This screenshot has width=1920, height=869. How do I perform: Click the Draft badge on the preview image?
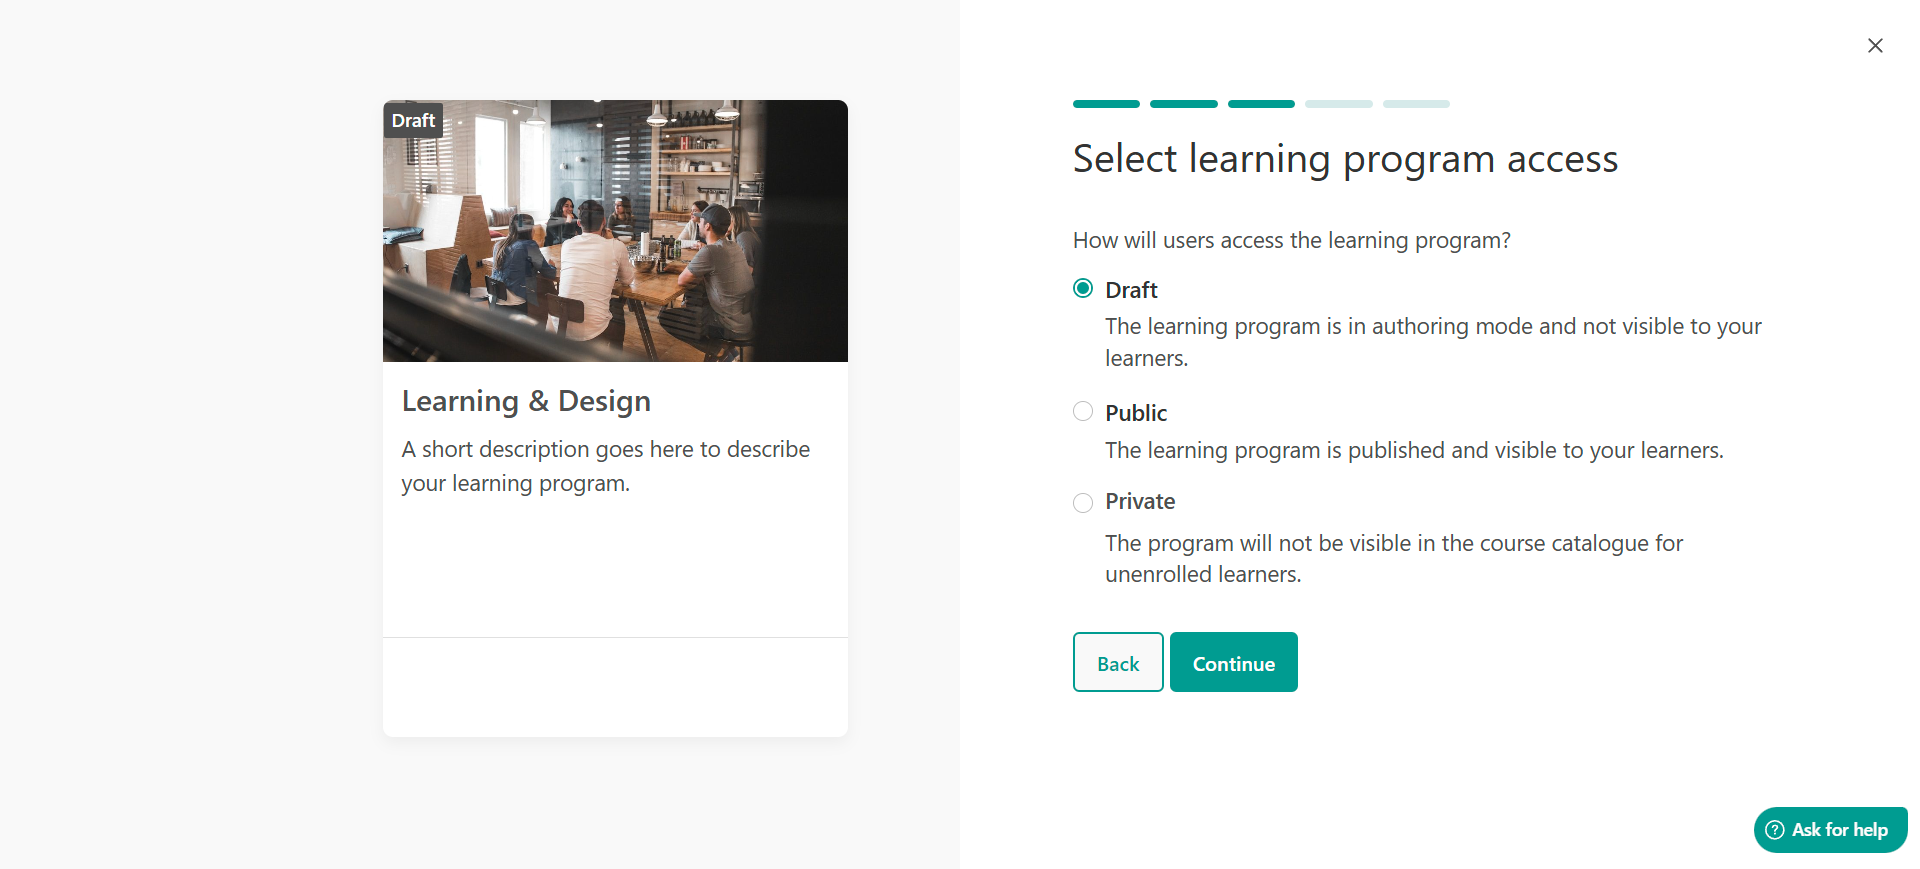point(413,120)
